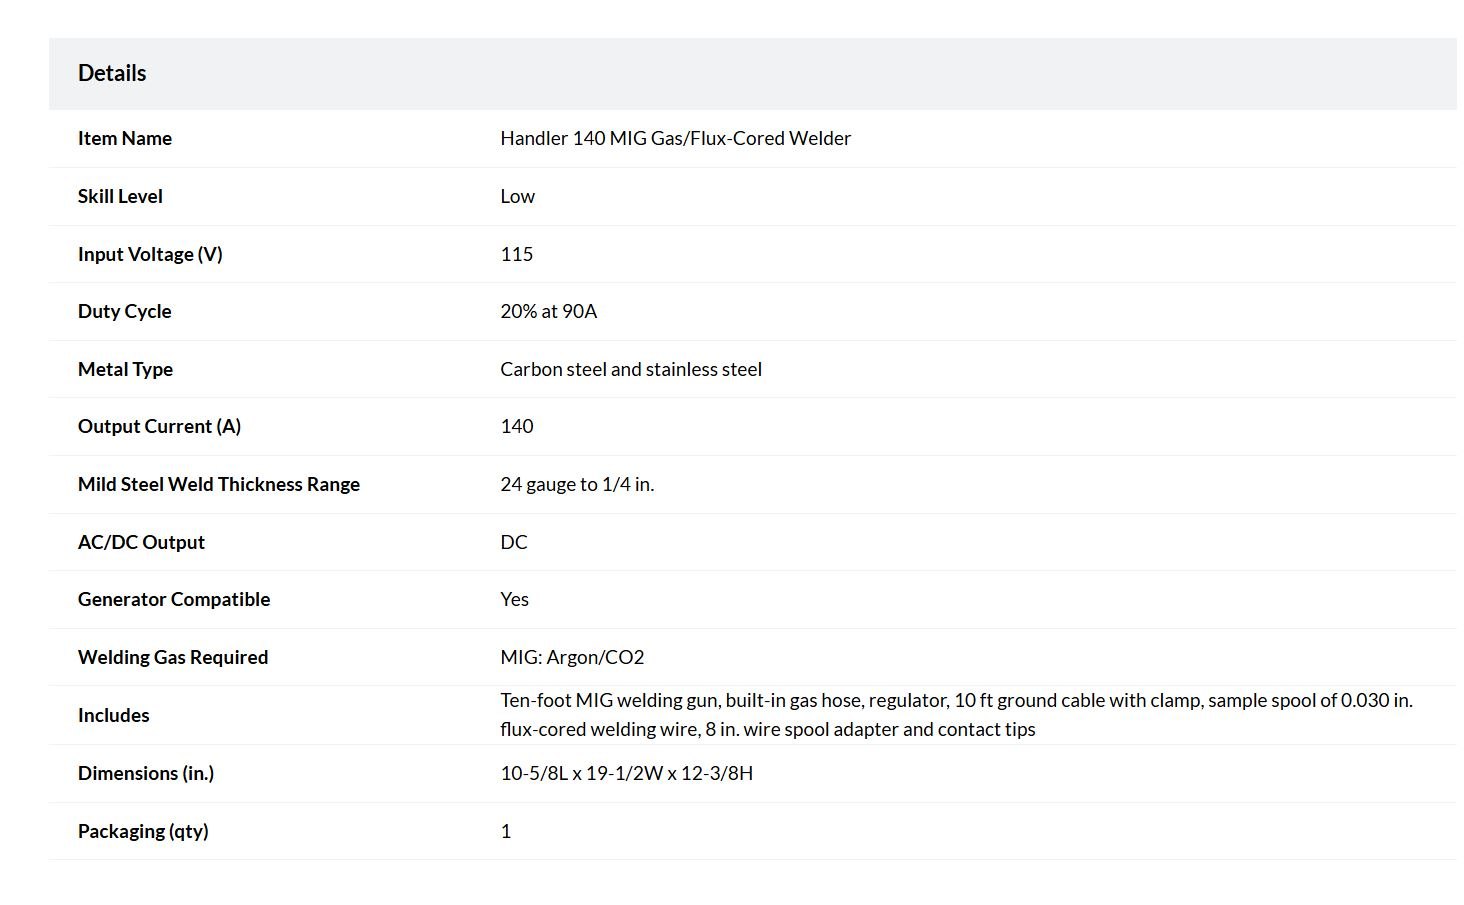
Task: Select the 'Item Name' label
Action: click(125, 138)
